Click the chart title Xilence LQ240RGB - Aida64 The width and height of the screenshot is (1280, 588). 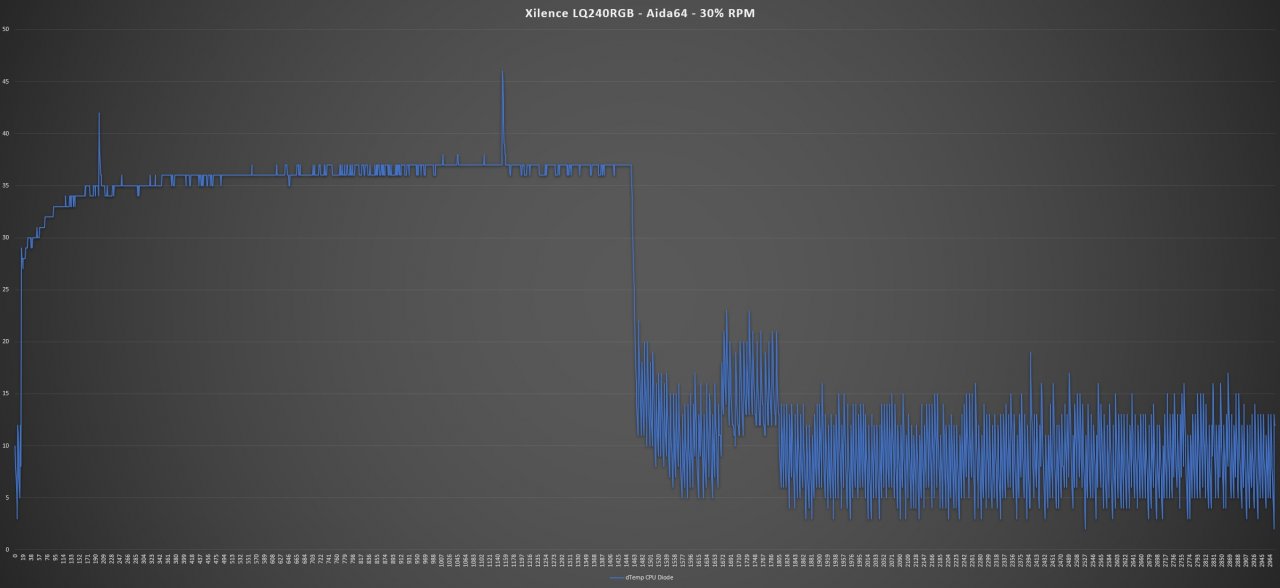pos(640,12)
